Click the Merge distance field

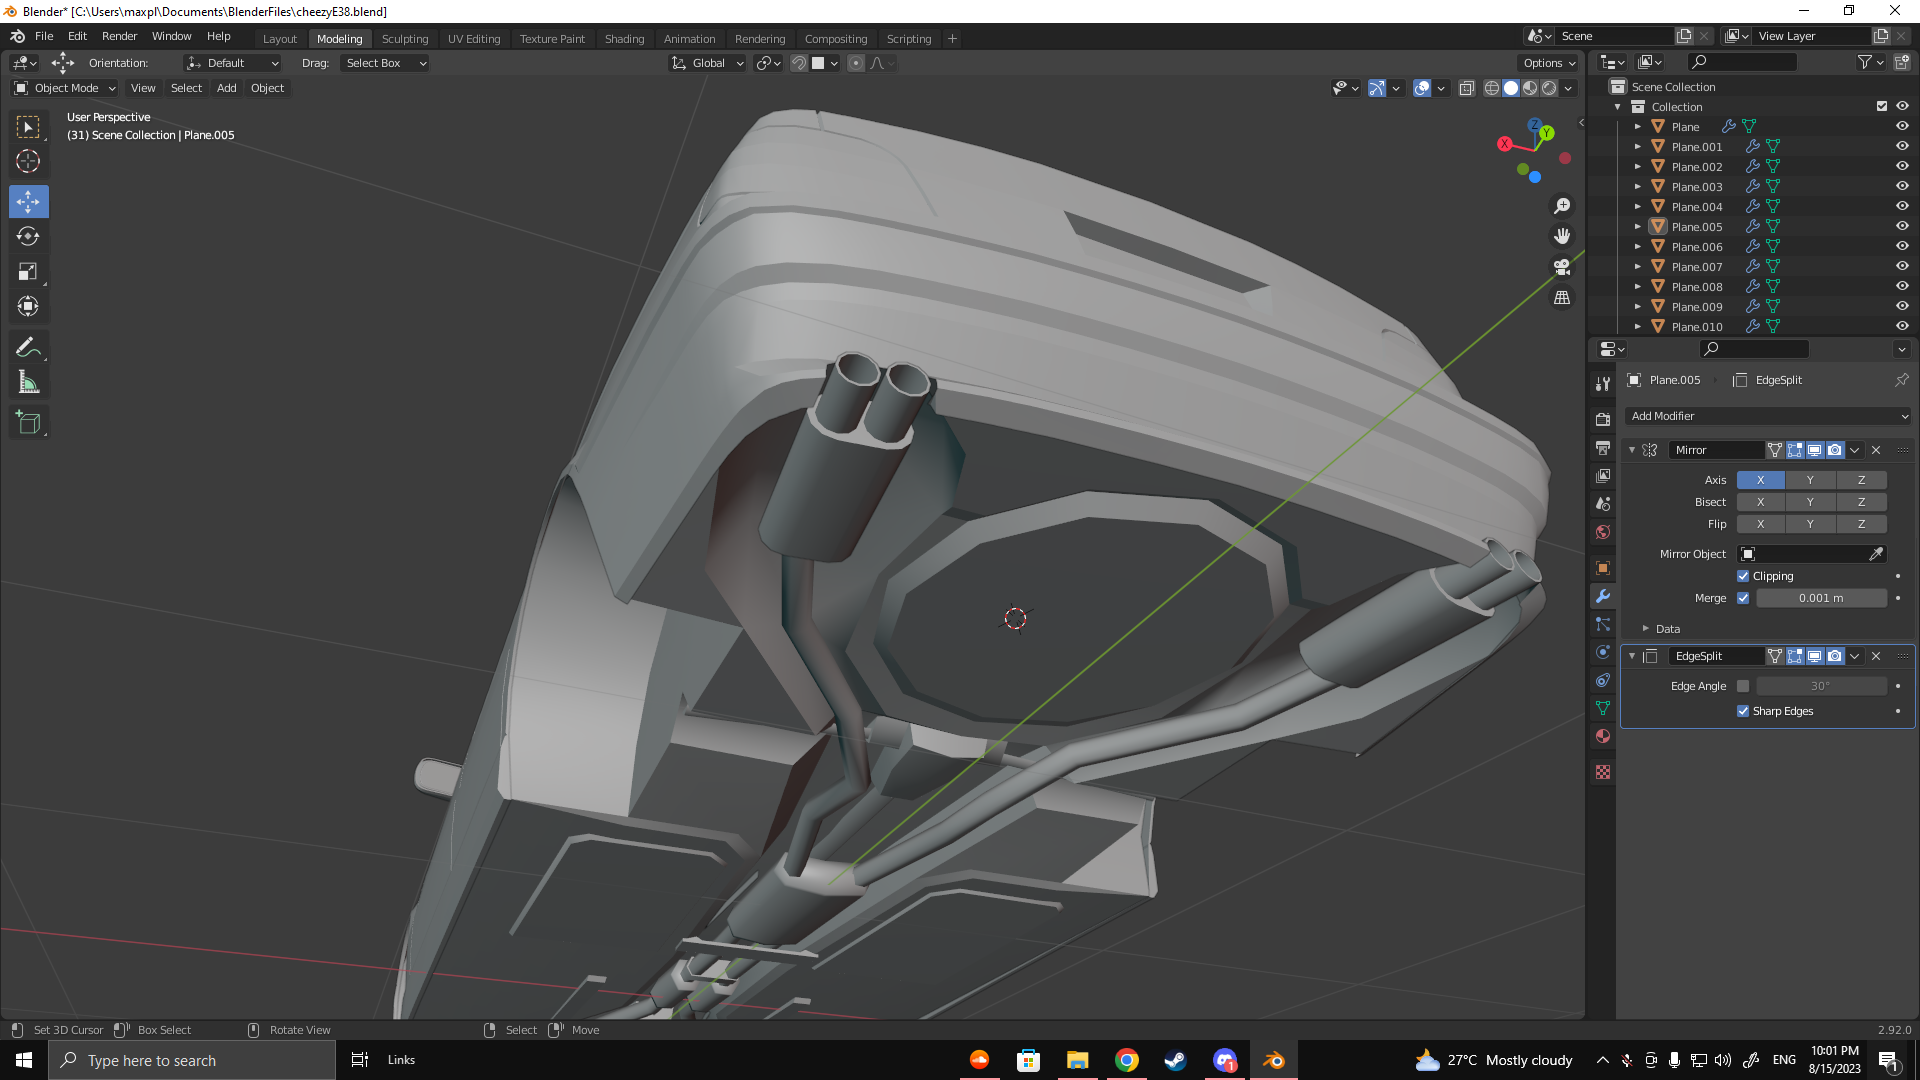pos(1820,598)
